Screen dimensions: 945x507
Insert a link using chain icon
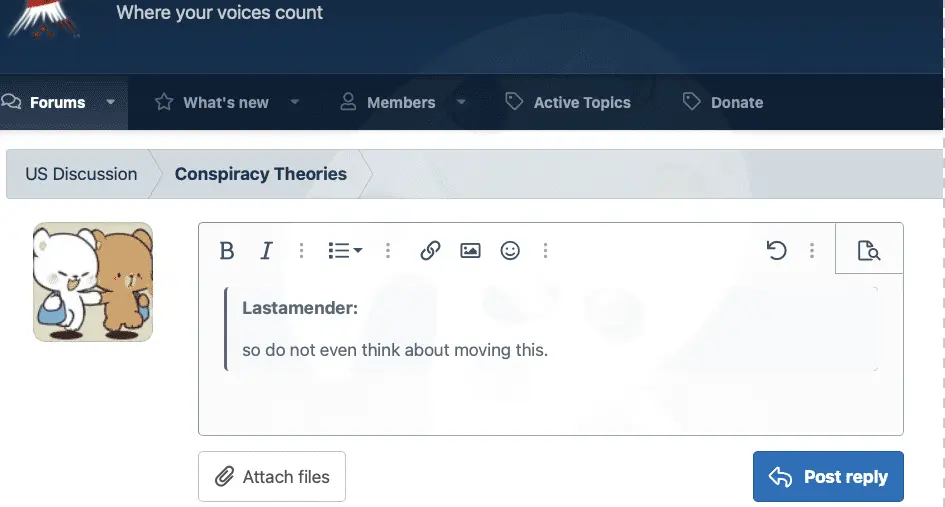[430, 251]
